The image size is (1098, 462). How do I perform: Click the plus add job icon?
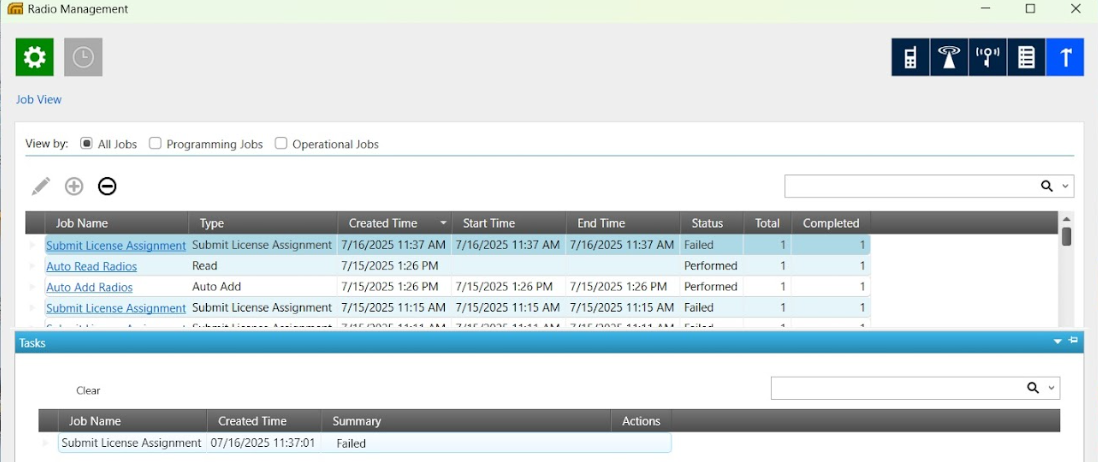point(74,186)
